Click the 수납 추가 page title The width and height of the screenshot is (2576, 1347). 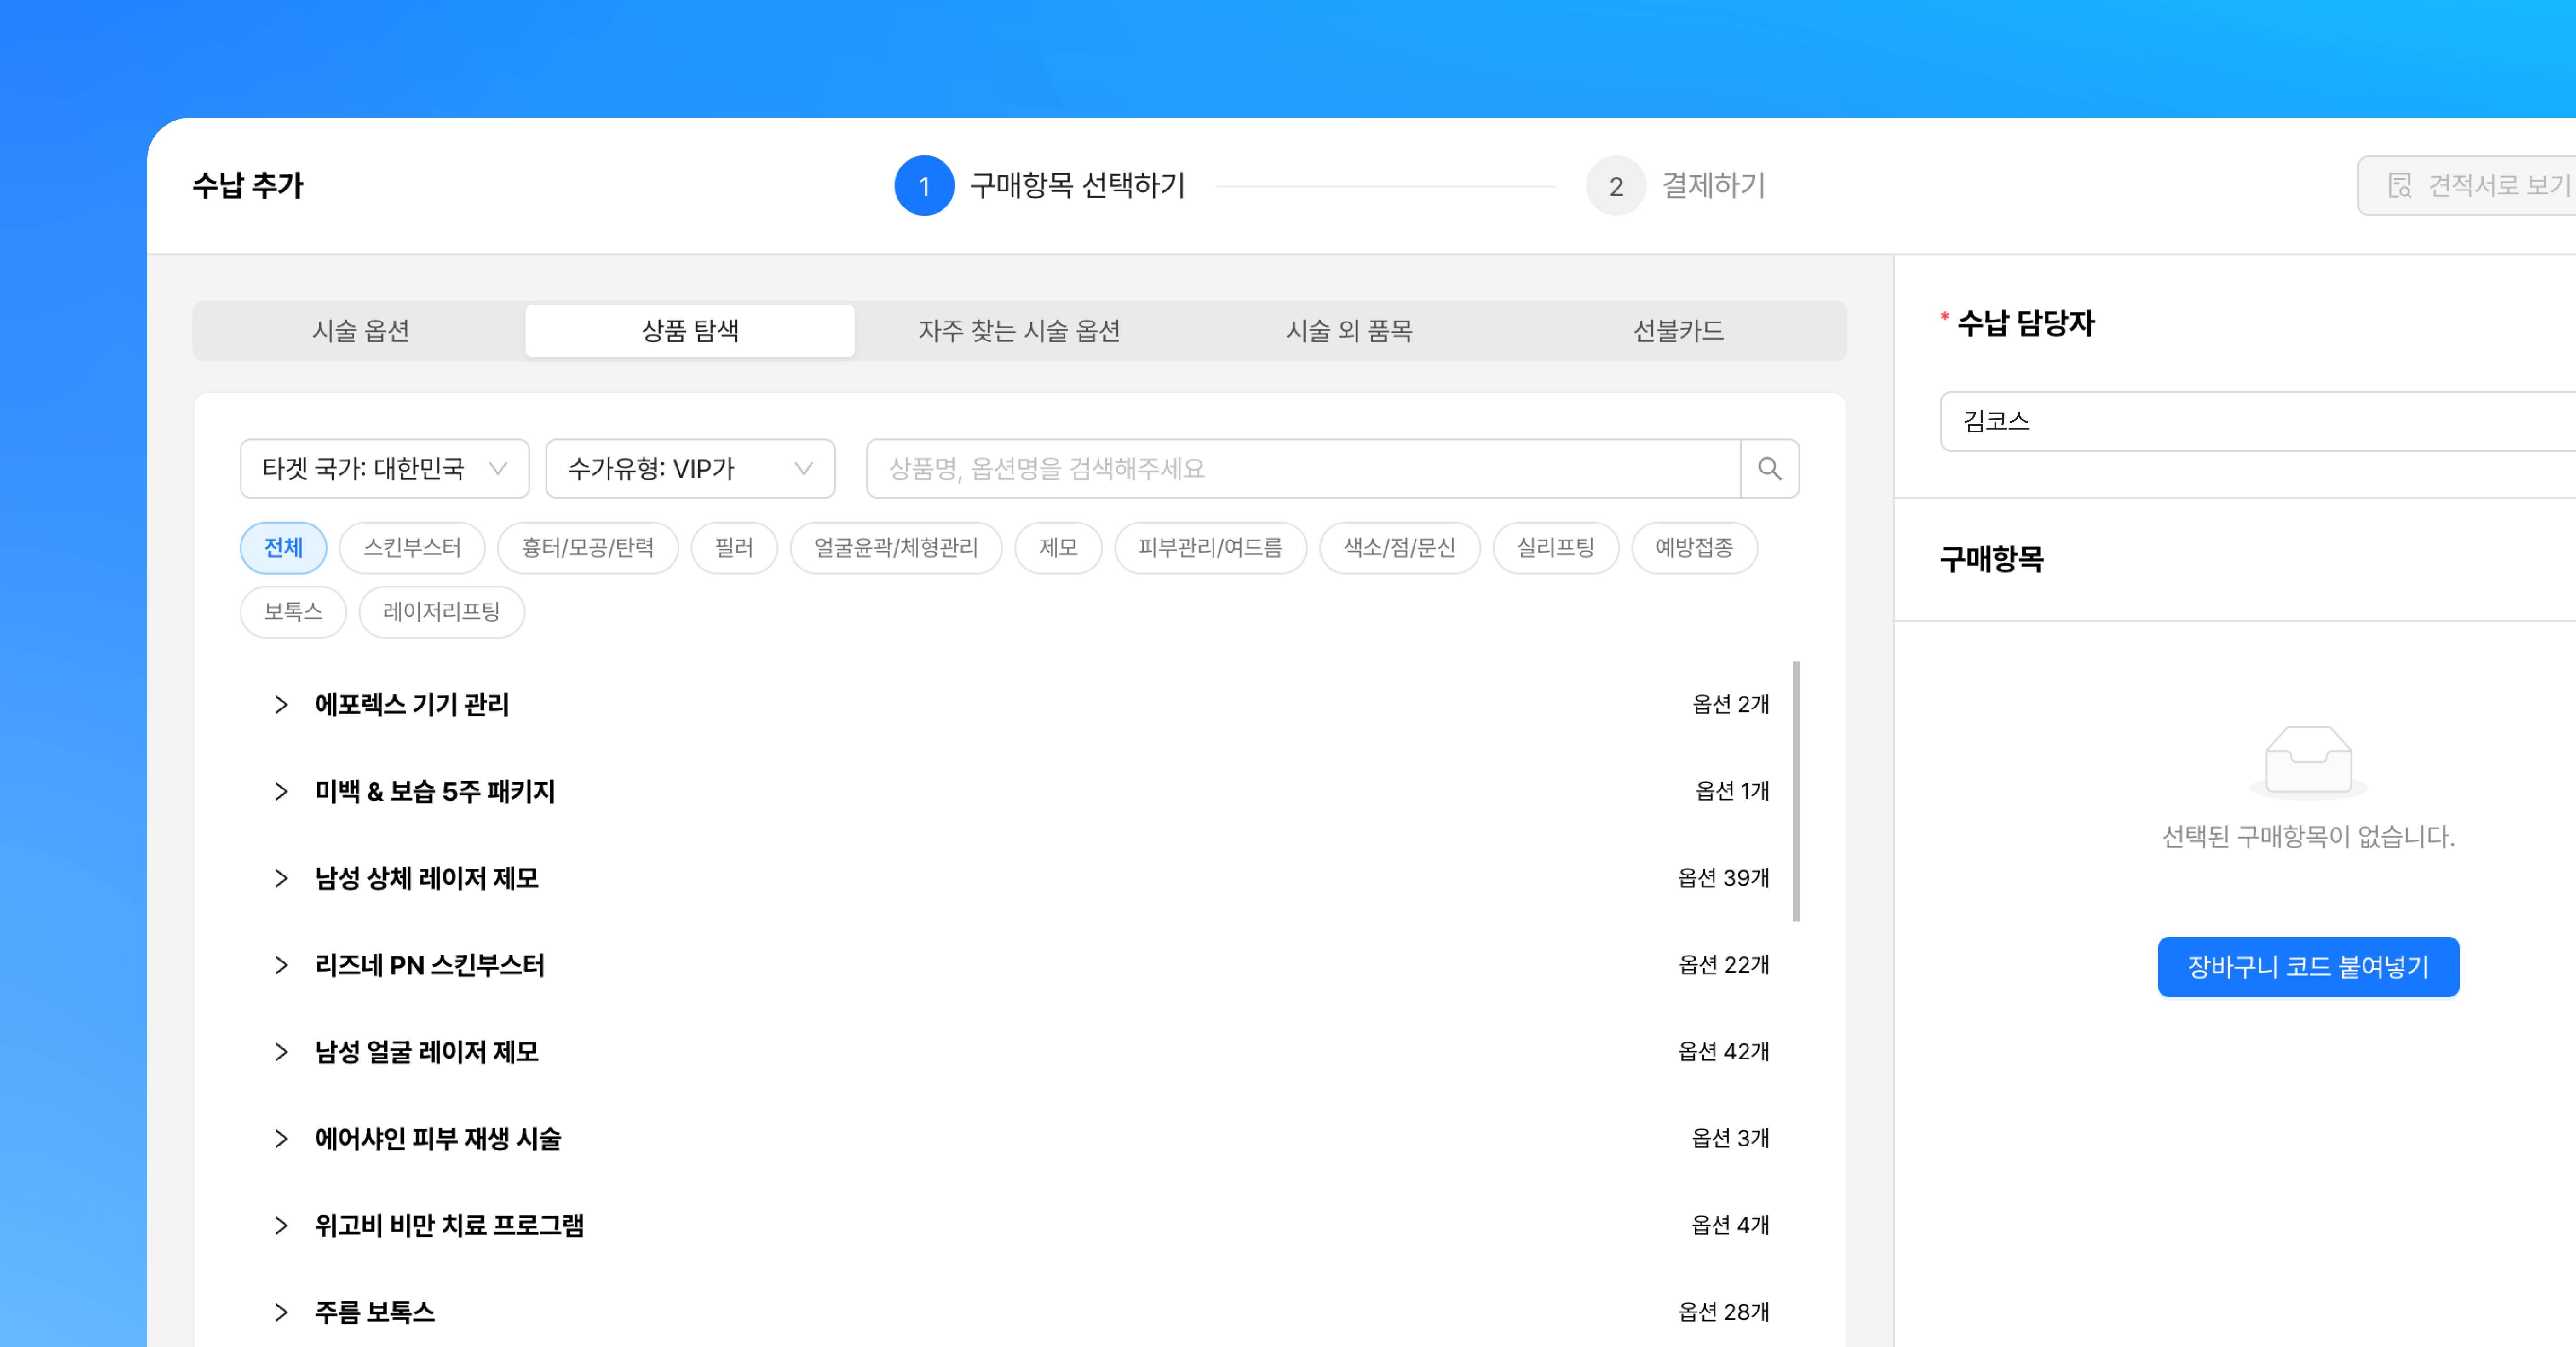248,185
